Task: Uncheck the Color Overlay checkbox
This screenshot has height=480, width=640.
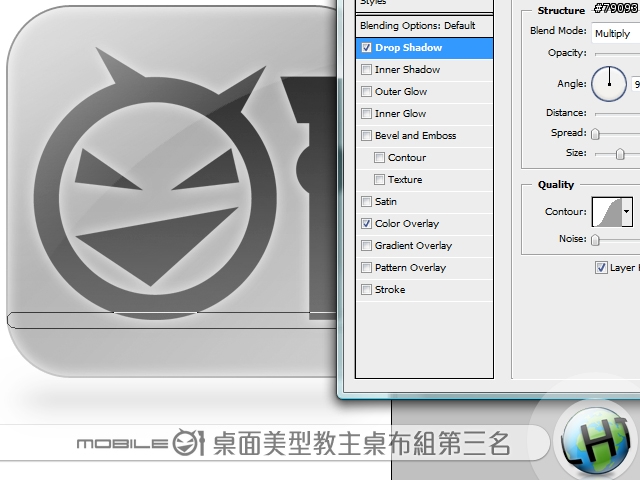Action: coord(366,224)
